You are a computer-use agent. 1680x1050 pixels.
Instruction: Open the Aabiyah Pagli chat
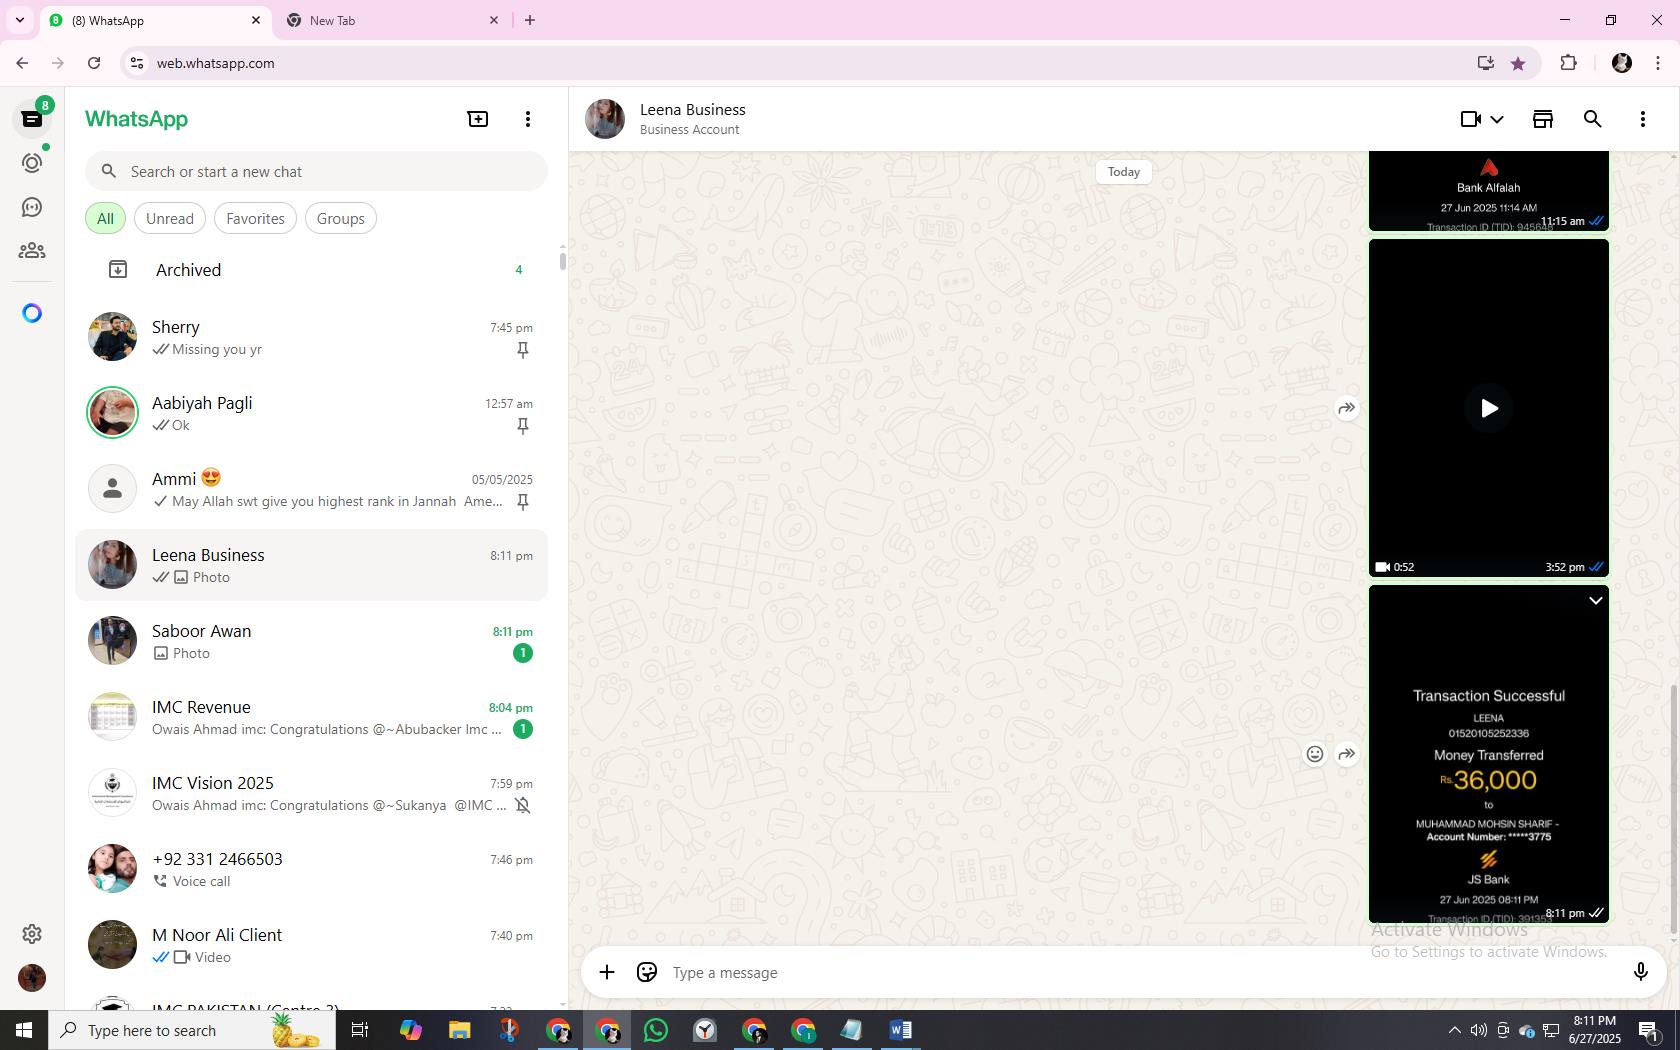312,414
